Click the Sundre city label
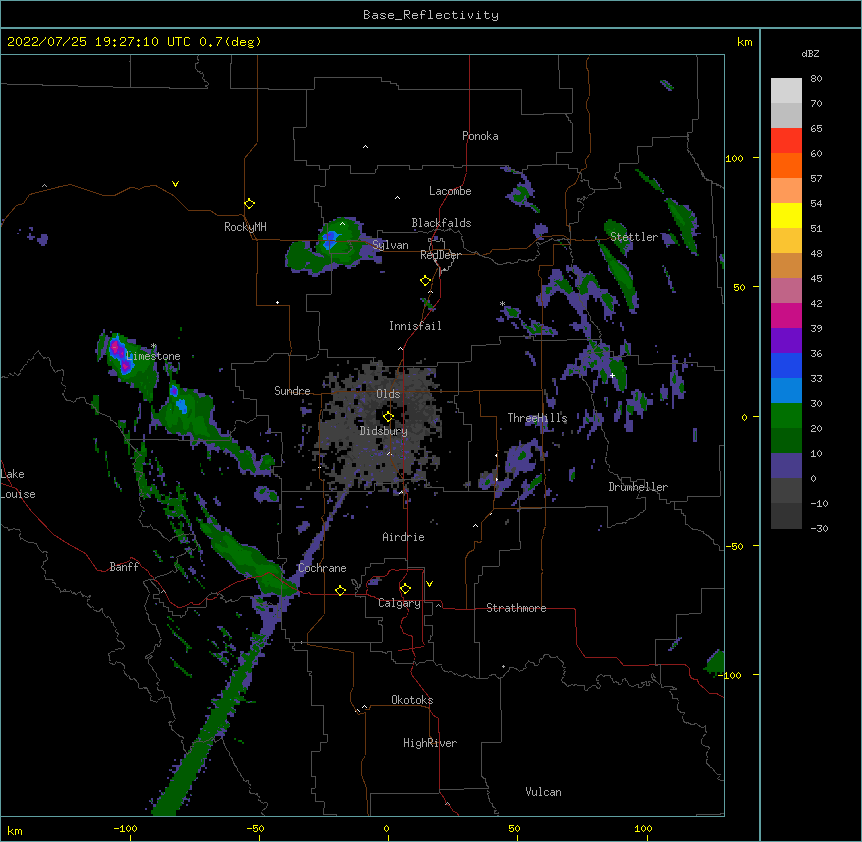This screenshot has width=862, height=842. [x=292, y=391]
